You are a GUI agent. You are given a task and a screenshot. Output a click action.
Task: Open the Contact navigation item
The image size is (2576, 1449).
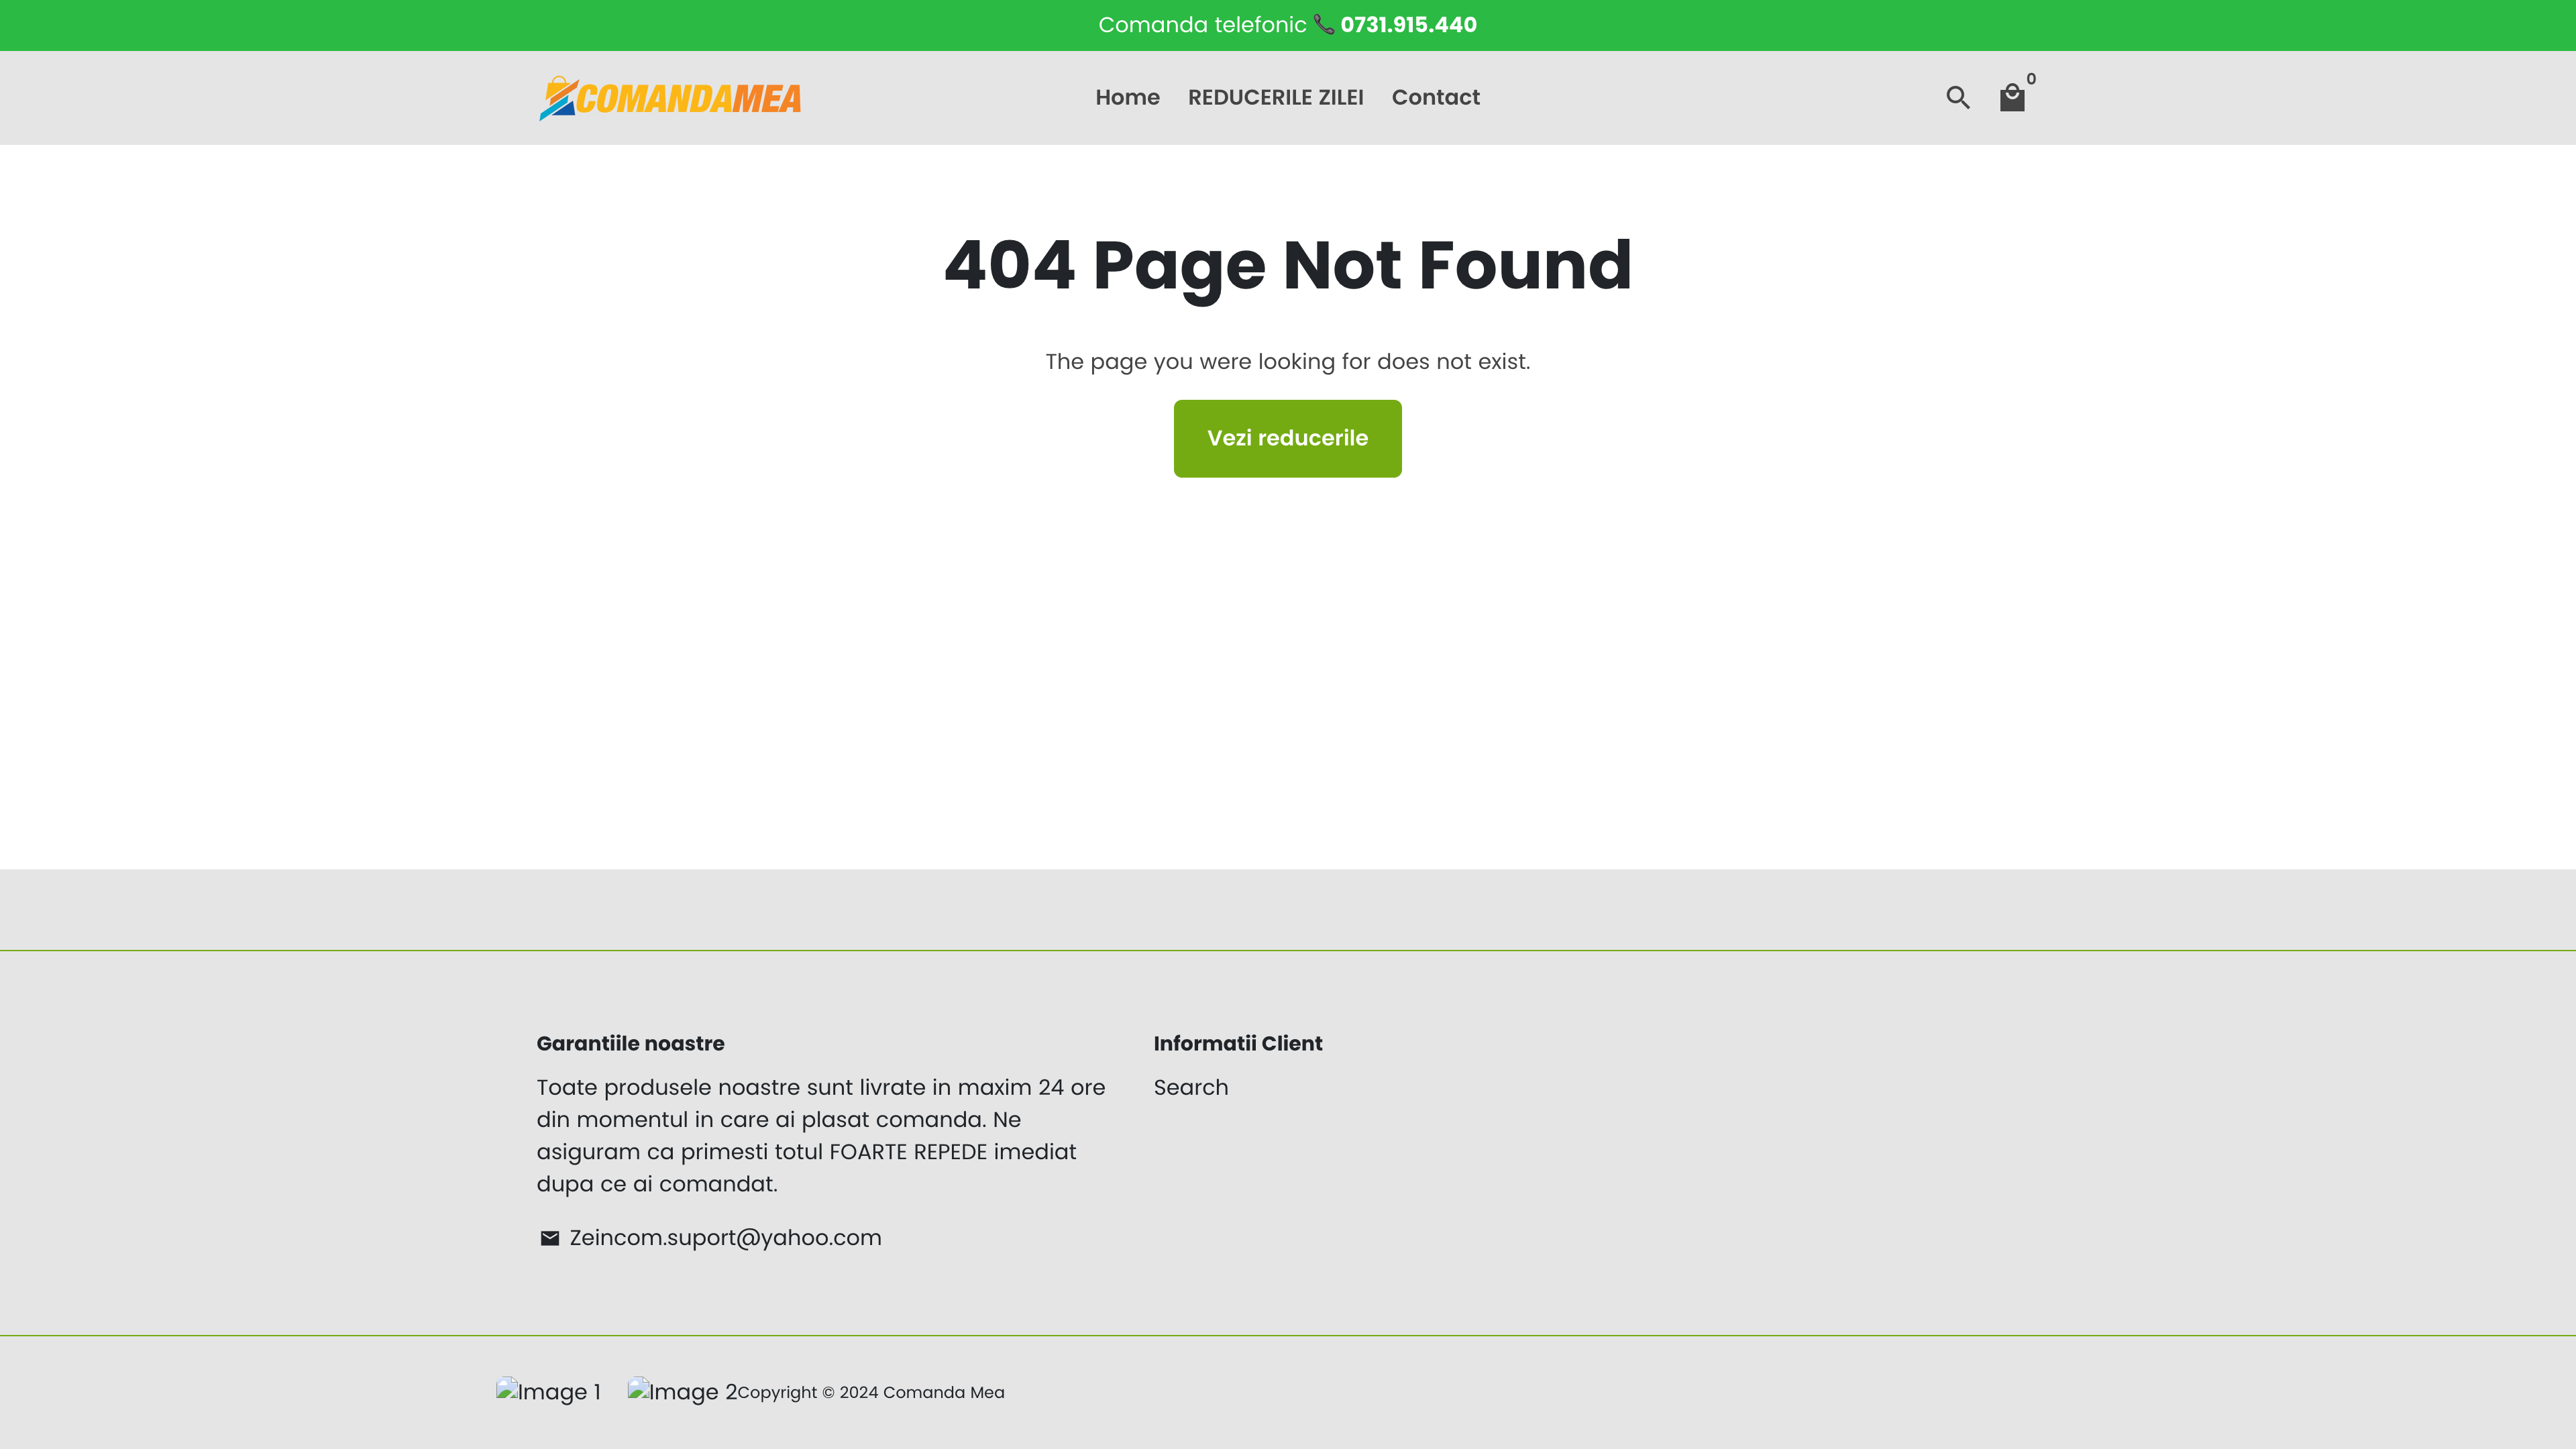1435,97
